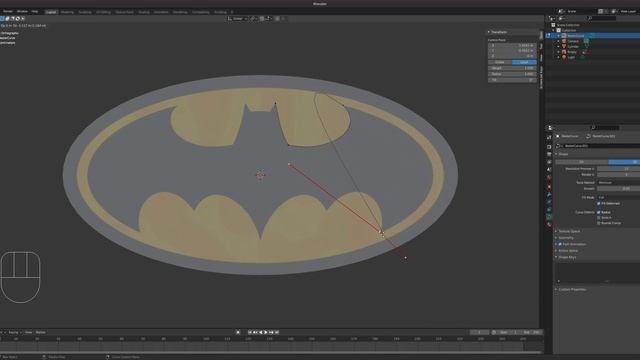The image size is (640, 360).
Task: Click the pivot point icon in header
Action: pyautogui.click(x=253, y=18)
